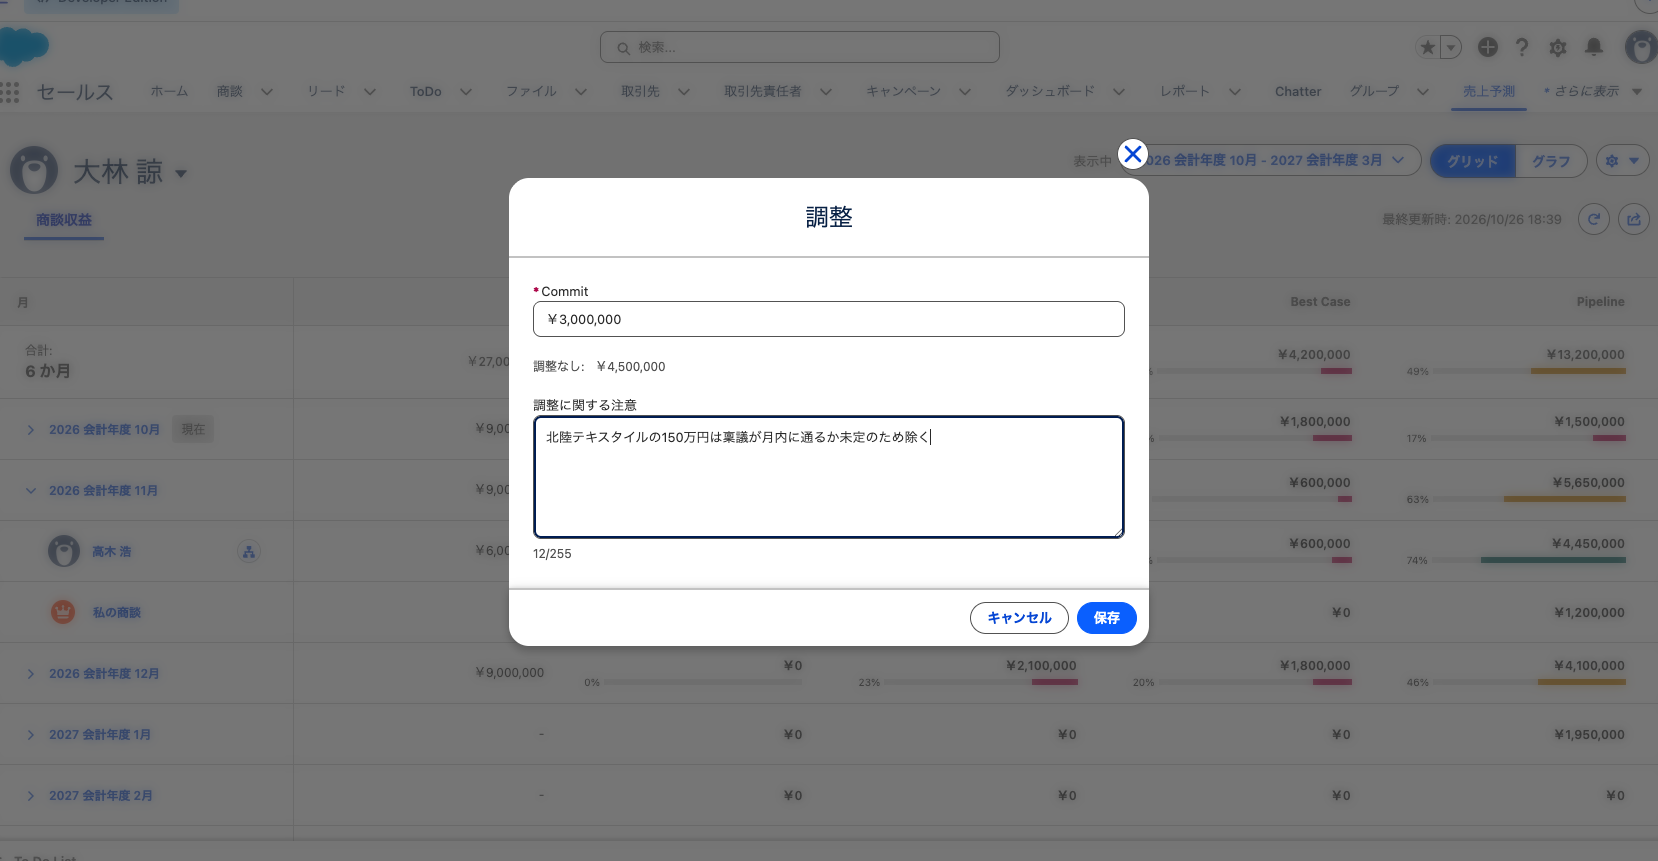Image resolution: width=1658 pixels, height=861 pixels.
Task: Open the user profile avatar icon
Action: pos(1641,47)
